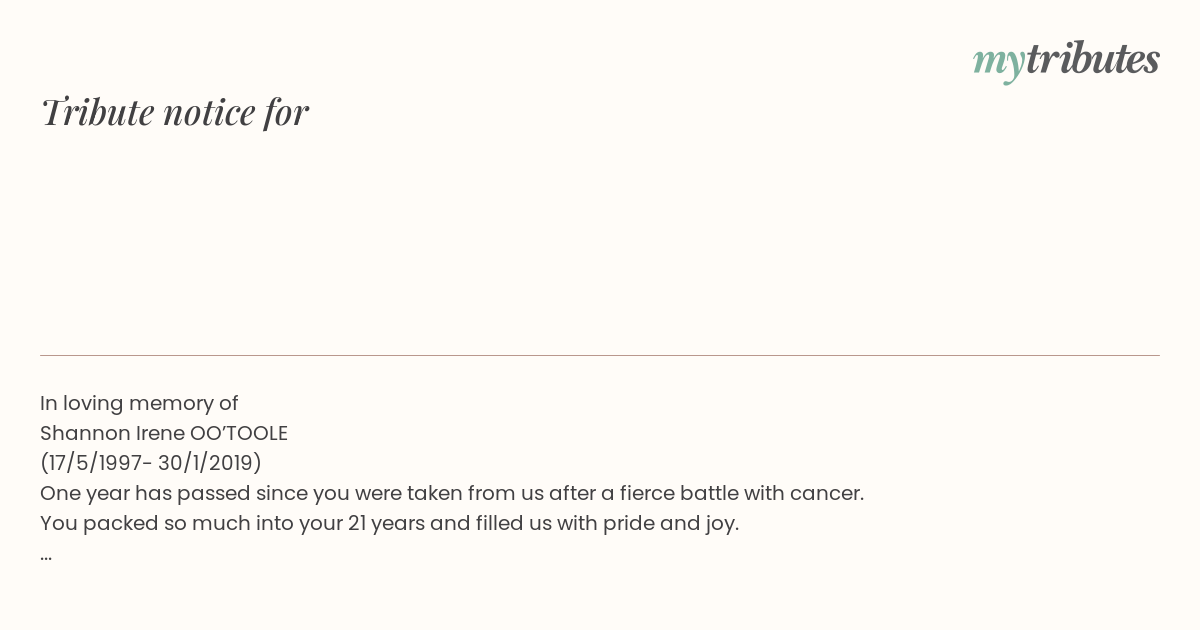This screenshot has width=1200, height=630.
Task: Select the name Shannon Irene OO'TOOLE
Action: (x=164, y=433)
